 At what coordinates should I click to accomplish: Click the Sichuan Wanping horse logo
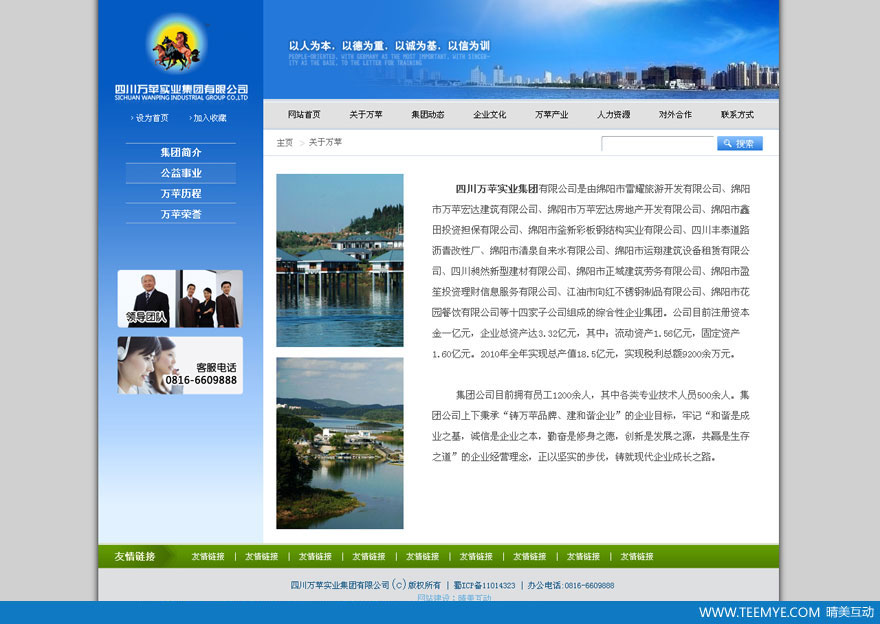pyautogui.click(x=176, y=46)
